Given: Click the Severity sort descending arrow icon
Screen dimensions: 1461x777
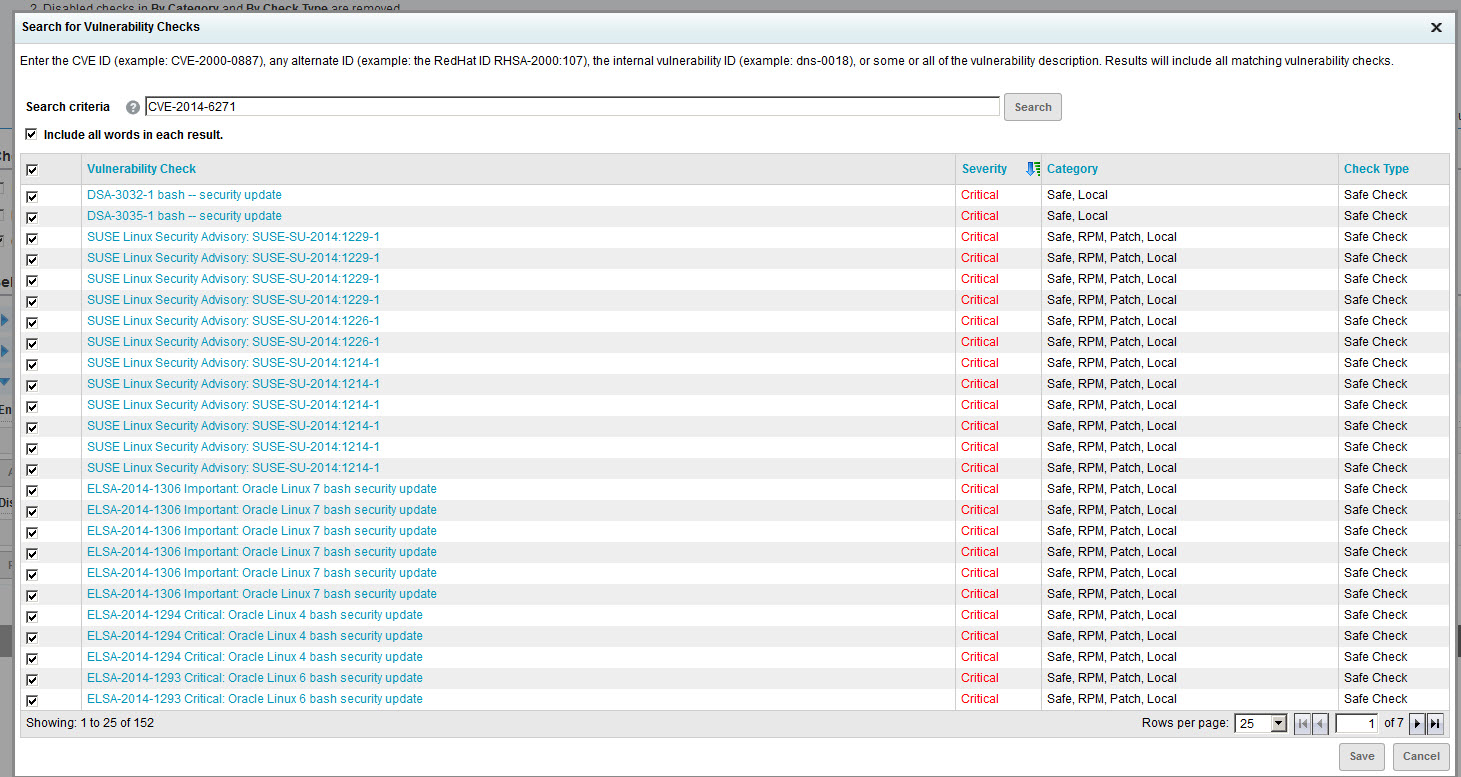Looking at the screenshot, I should (x=1032, y=169).
